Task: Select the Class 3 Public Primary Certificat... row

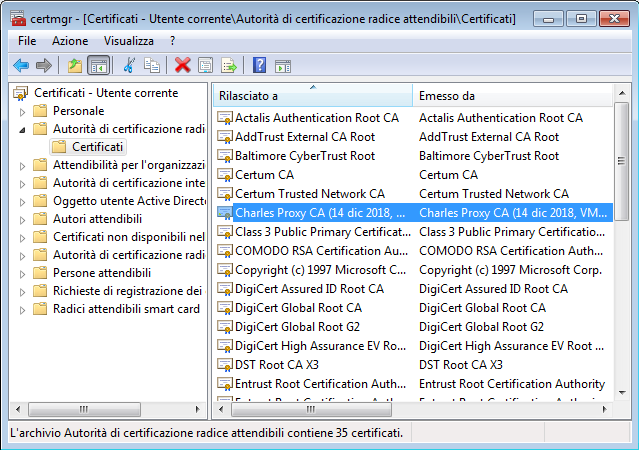Action: [413, 232]
